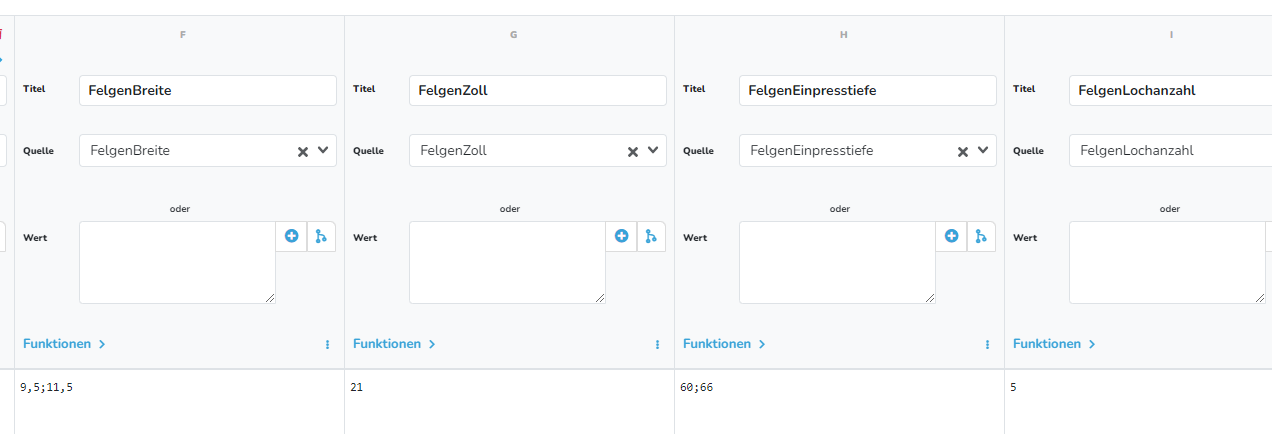1272x434 pixels.
Task: Expand Funktionen under column F
Action: (x=64, y=344)
